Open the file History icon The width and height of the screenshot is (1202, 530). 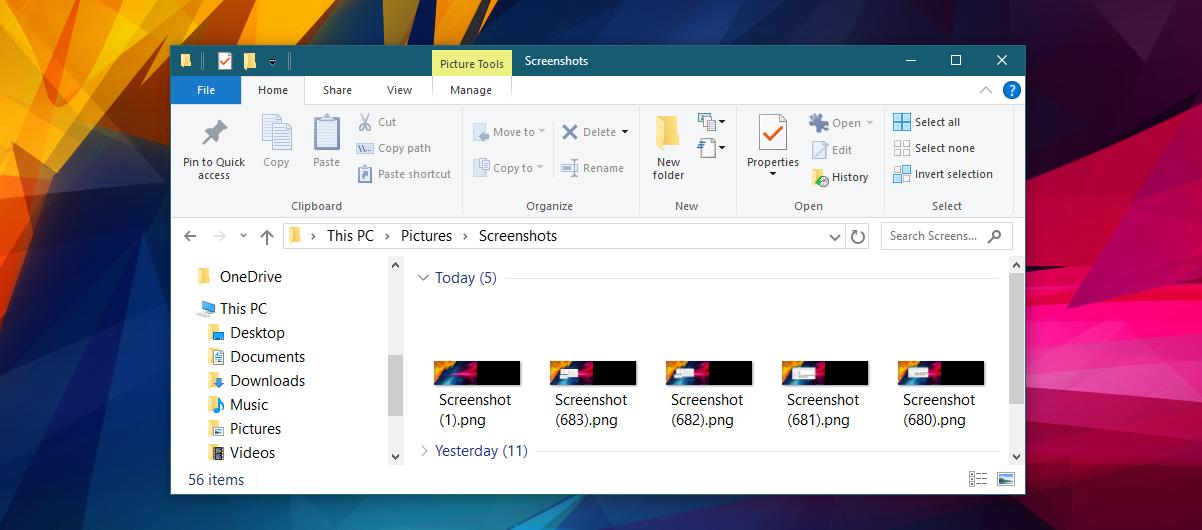820,177
